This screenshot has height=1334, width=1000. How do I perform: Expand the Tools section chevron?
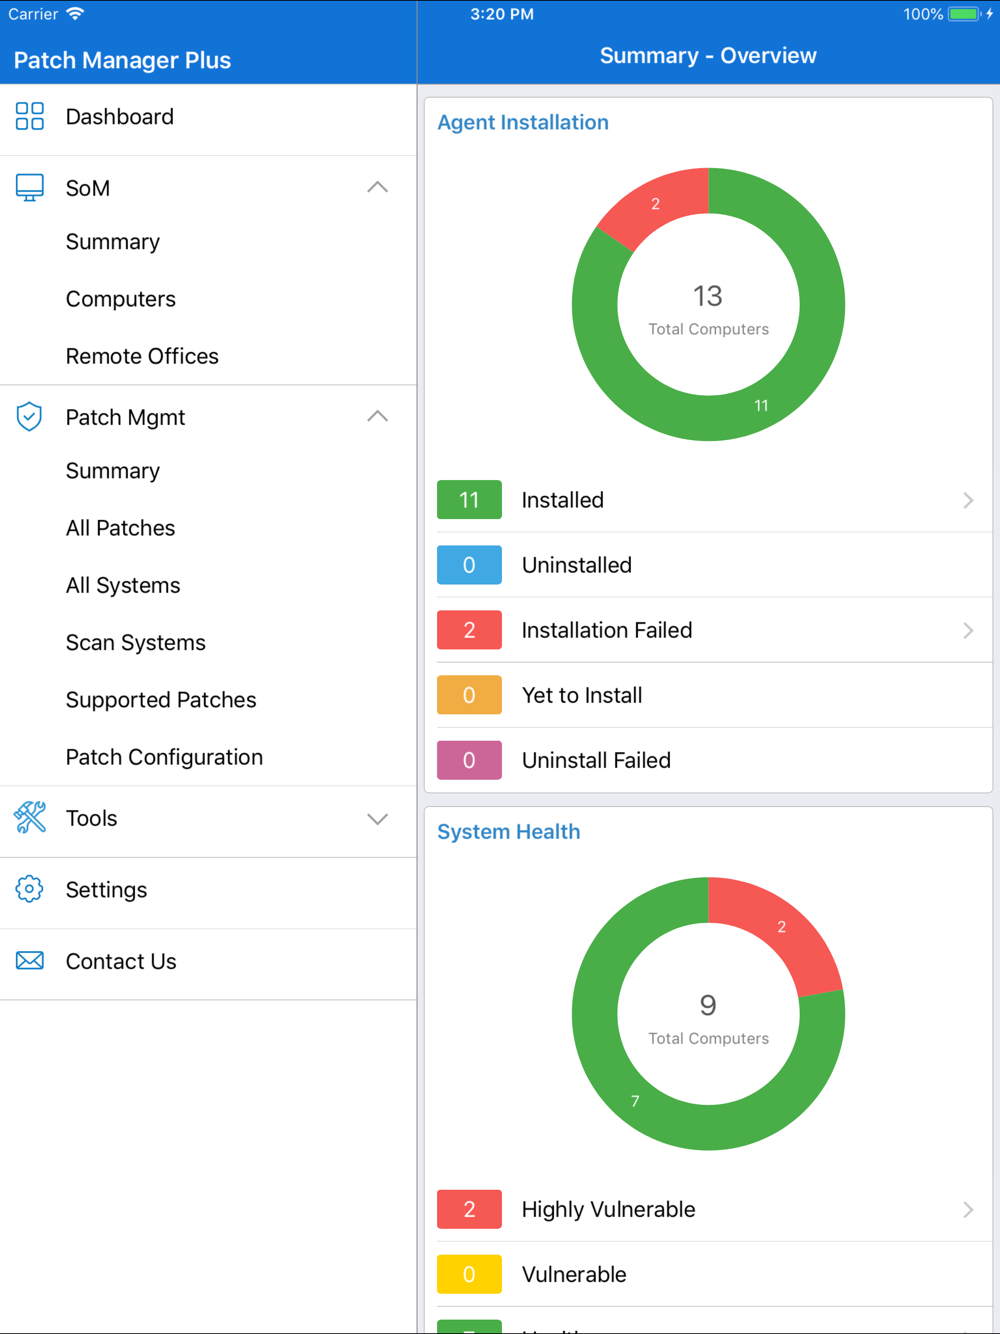[x=377, y=819]
